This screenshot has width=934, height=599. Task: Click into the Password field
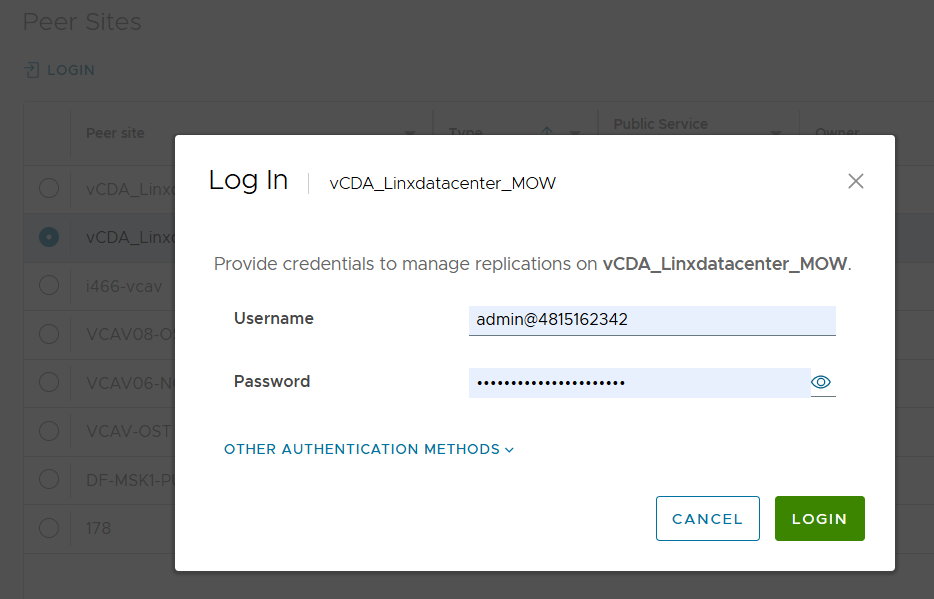tap(639, 382)
